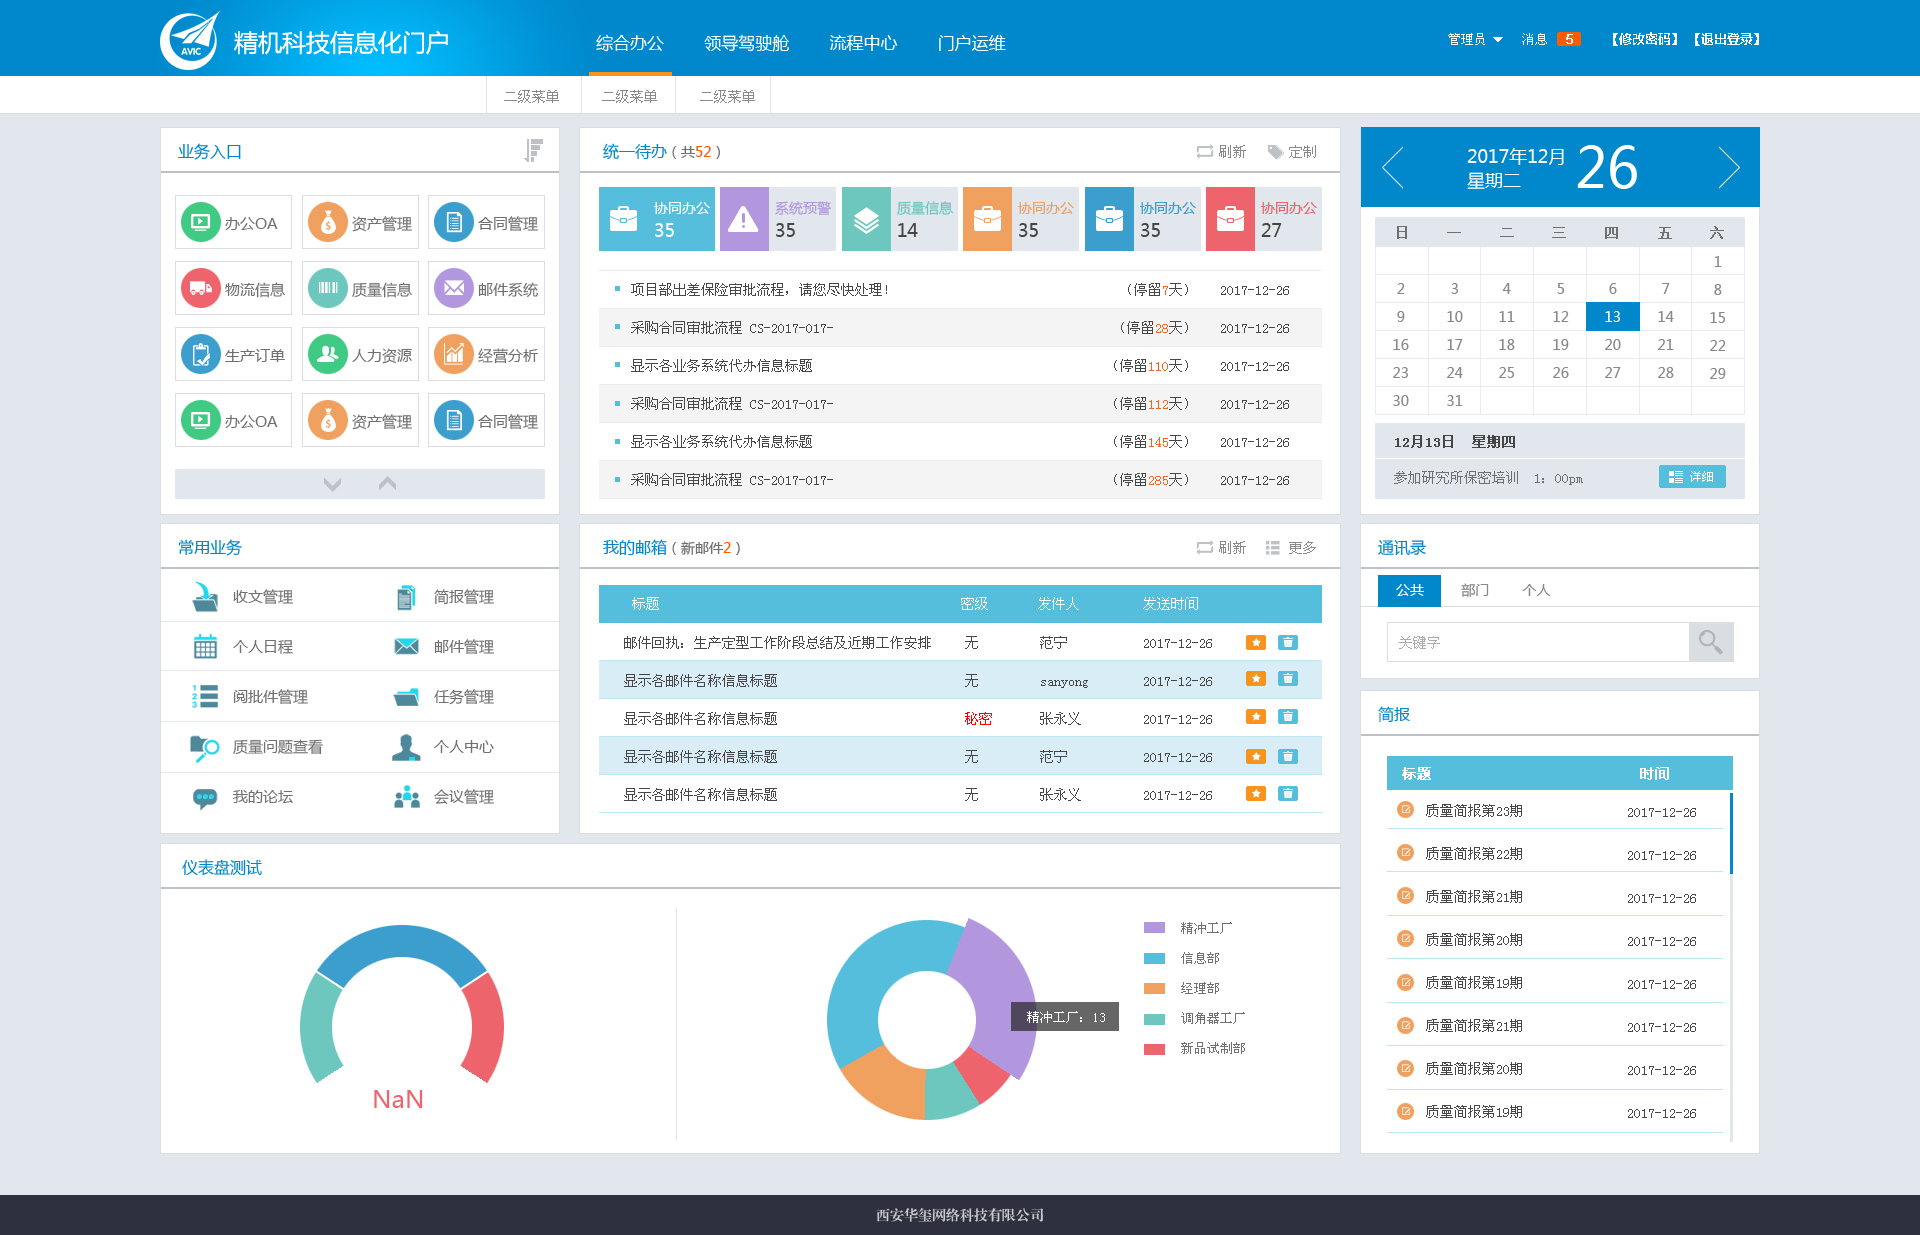Click purple 精冲工厂 legend swatch
The width and height of the screenshot is (1920, 1235).
tap(1154, 928)
